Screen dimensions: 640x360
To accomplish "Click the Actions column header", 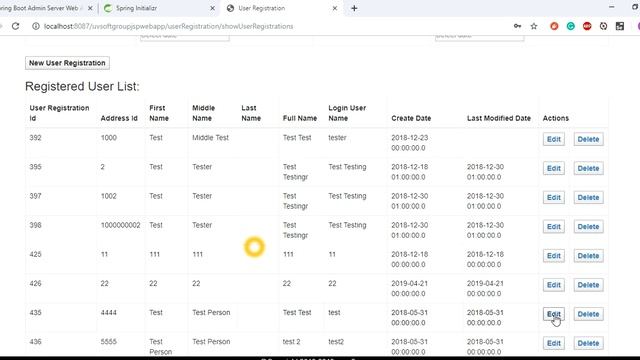I will coord(556,118).
